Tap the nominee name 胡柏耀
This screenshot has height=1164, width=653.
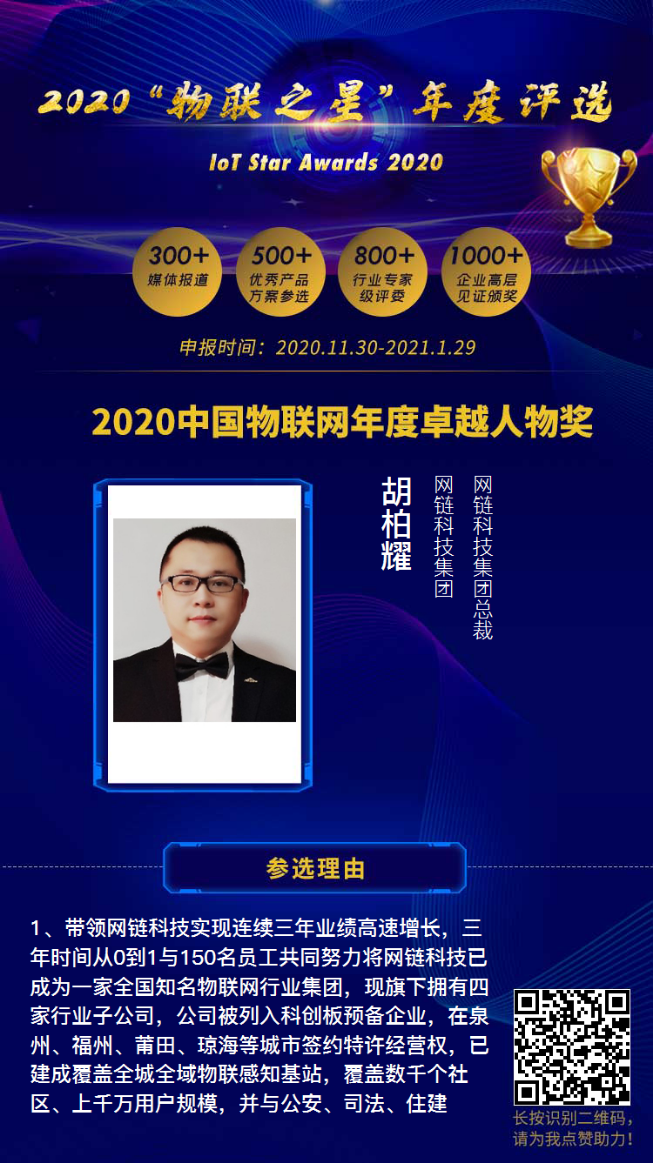(396, 523)
